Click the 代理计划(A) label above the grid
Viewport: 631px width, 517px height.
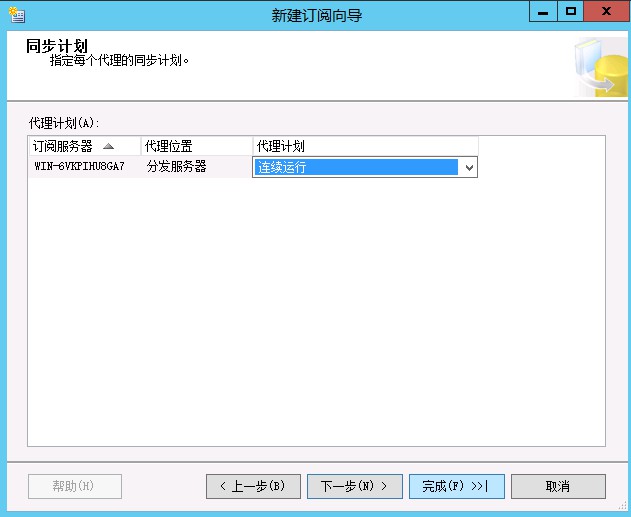[x=65, y=123]
